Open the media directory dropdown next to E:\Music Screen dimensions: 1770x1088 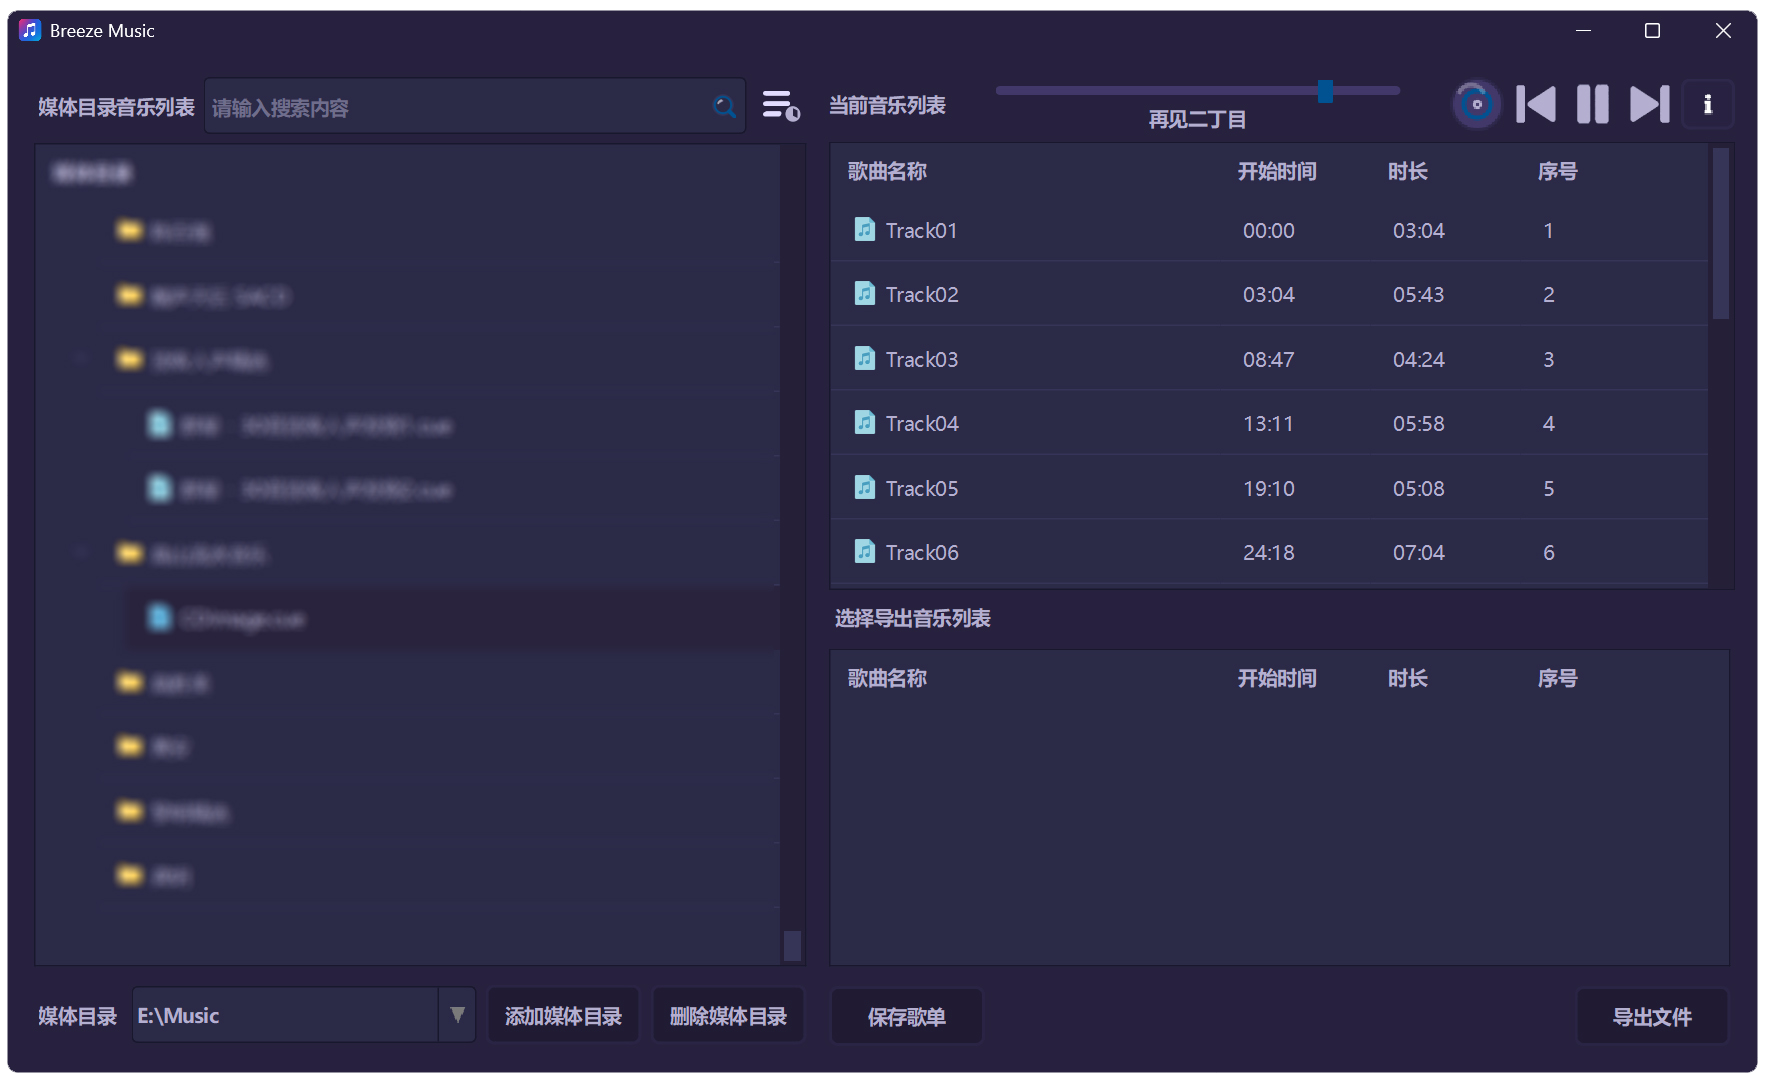coord(457,1014)
